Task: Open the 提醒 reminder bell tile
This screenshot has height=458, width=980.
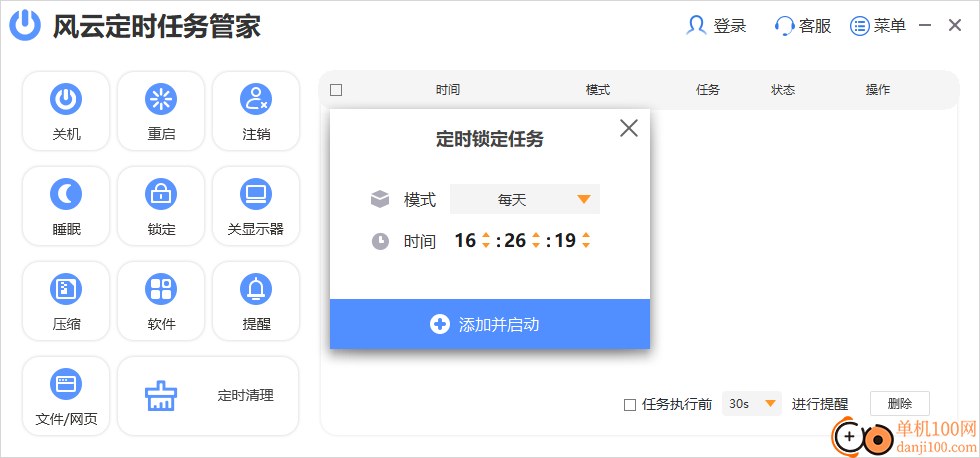Action: [x=256, y=301]
